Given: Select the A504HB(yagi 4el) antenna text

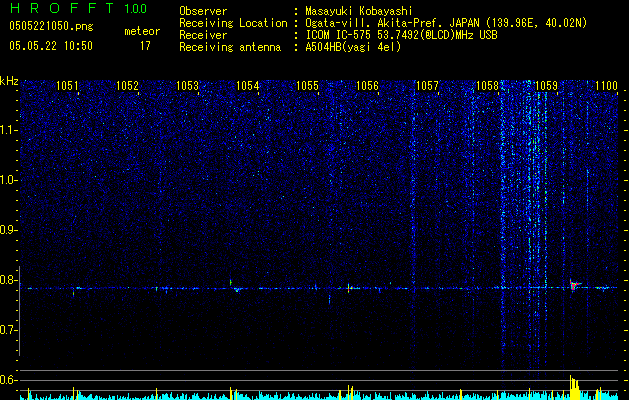Looking at the screenshot, I should [353, 47].
